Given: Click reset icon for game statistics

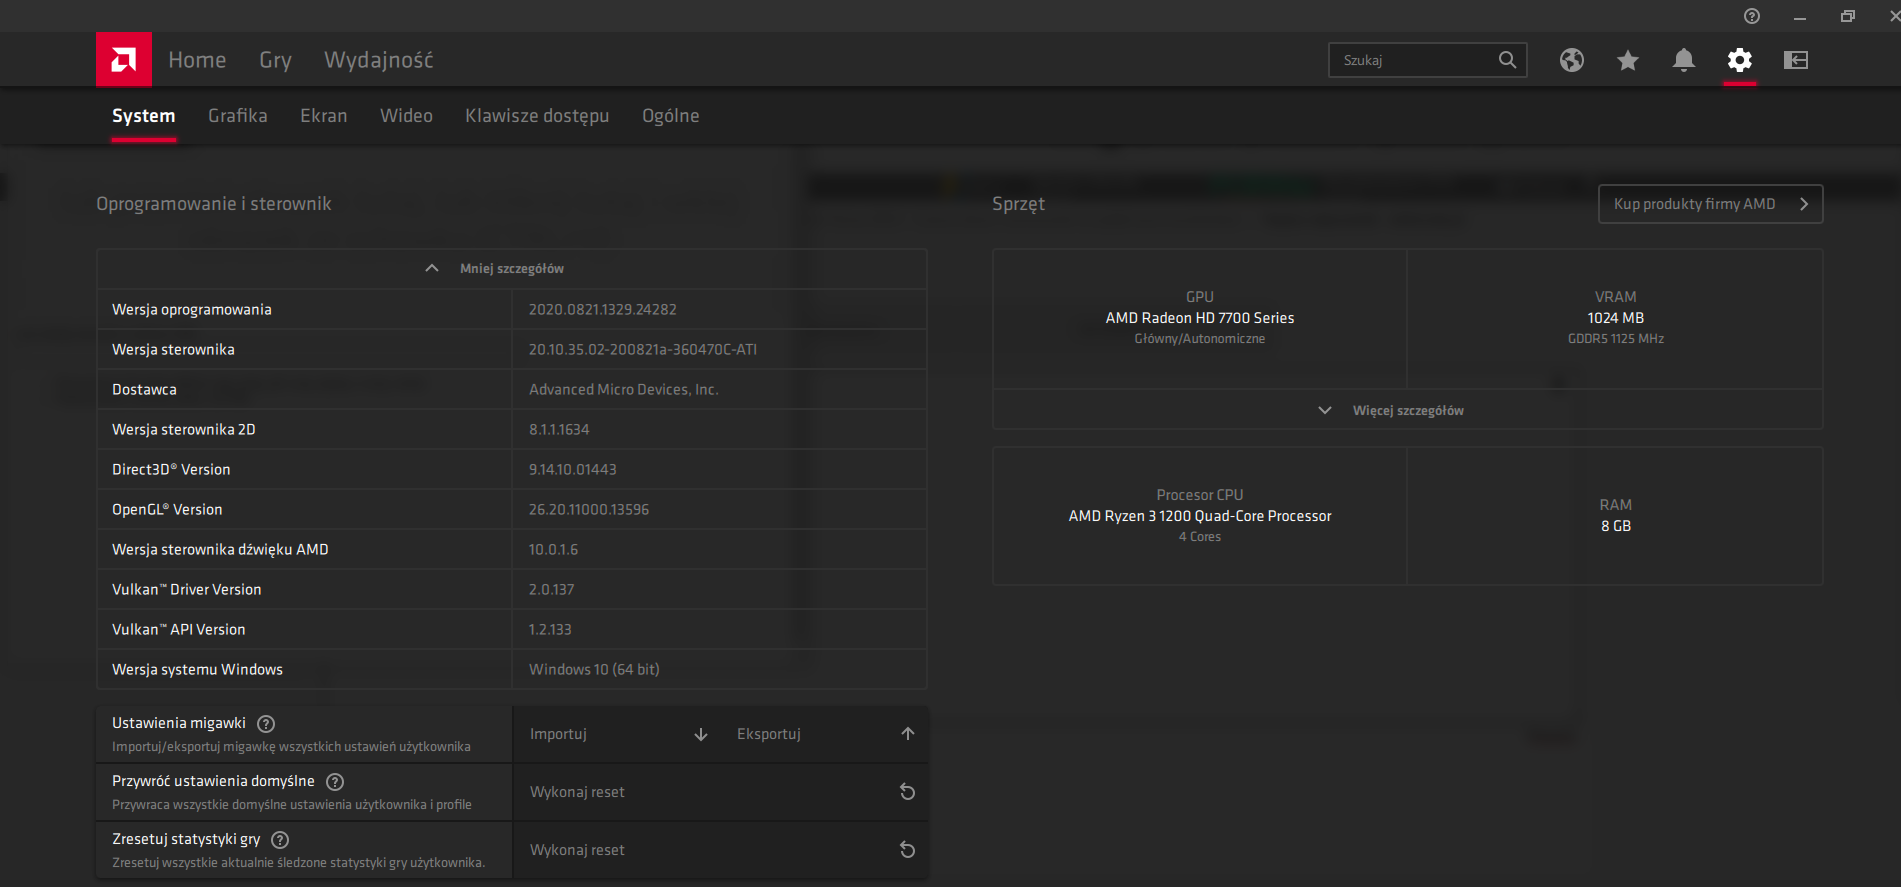Looking at the screenshot, I should pos(907,850).
